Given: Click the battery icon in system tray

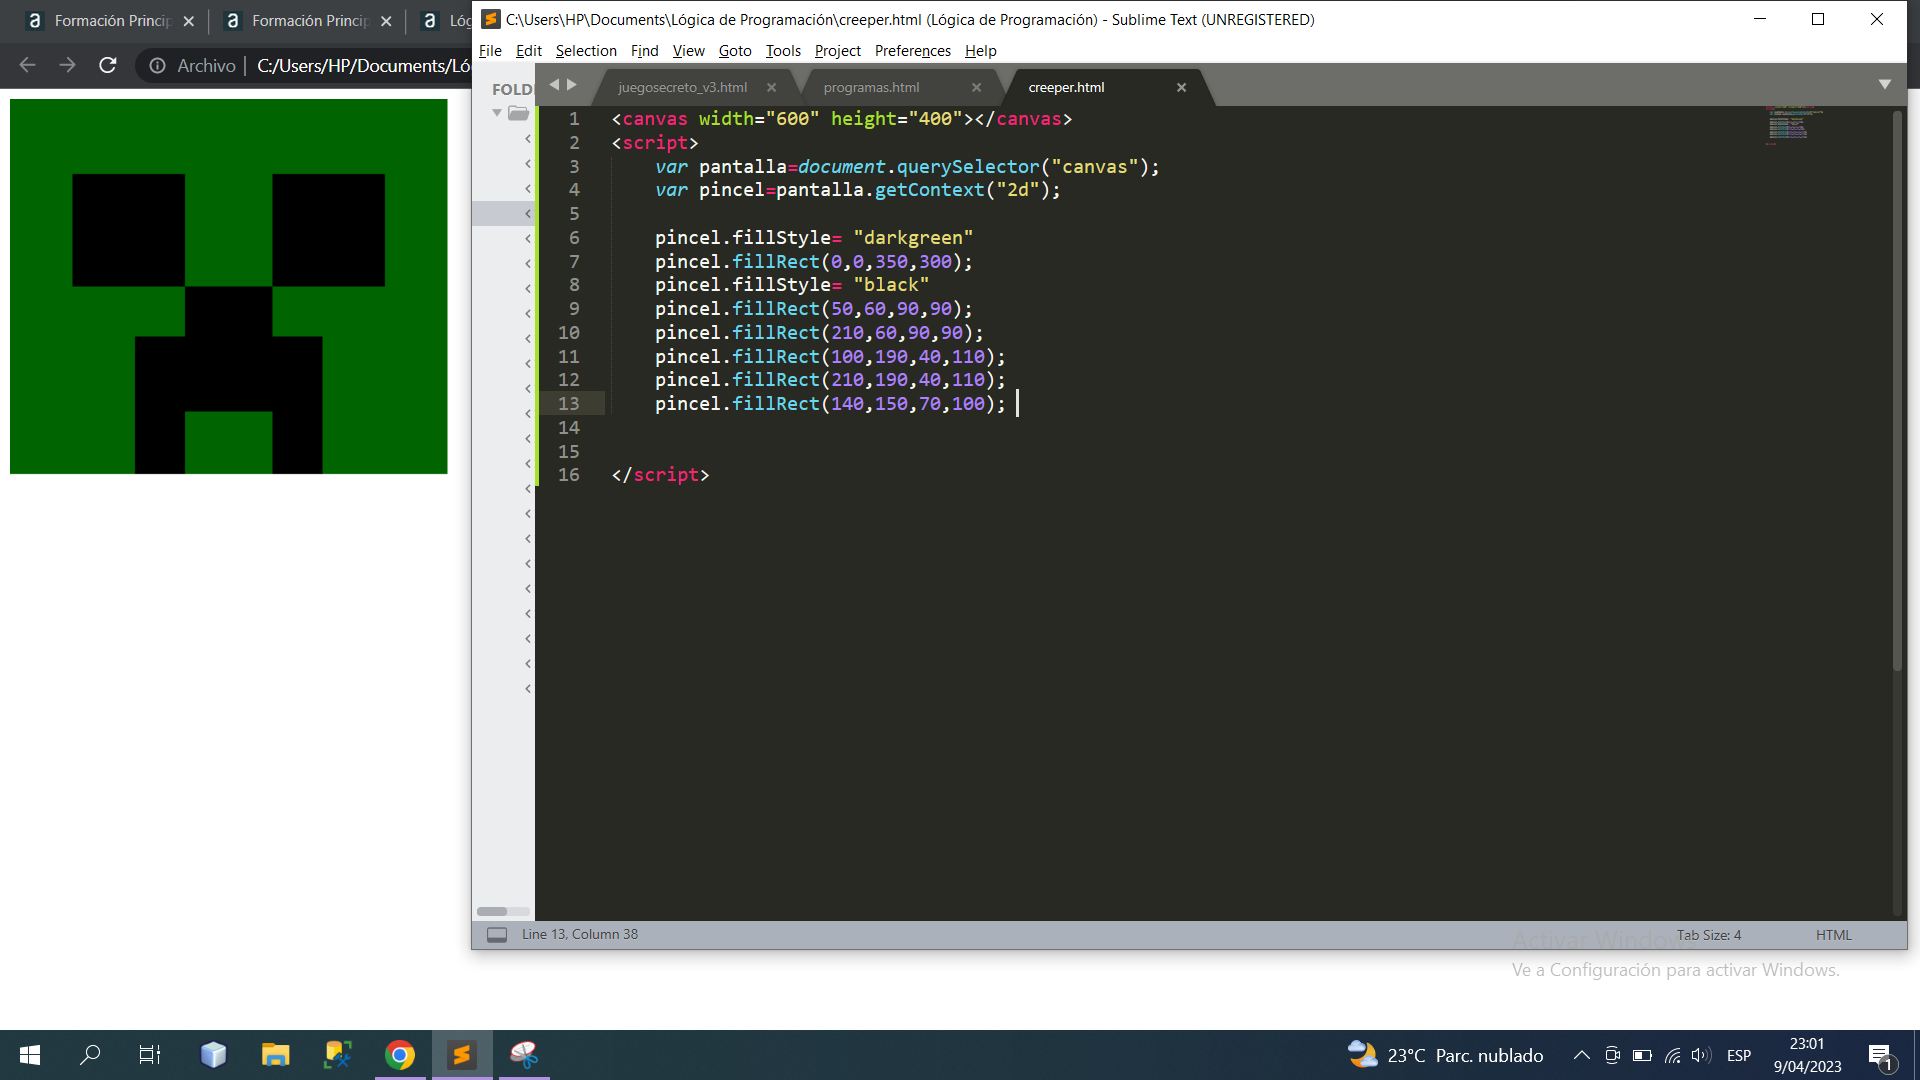Looking at the screenshot, I should pos(1642,1055).
